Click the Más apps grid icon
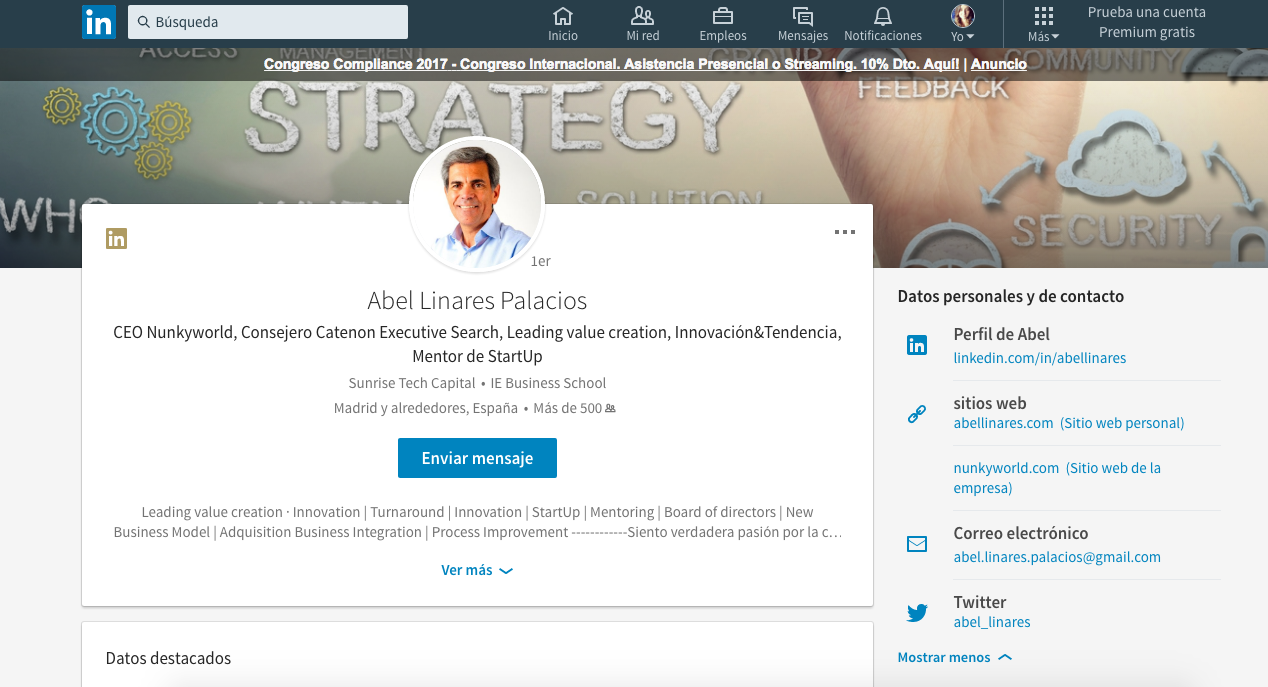 pos(1044,16)
